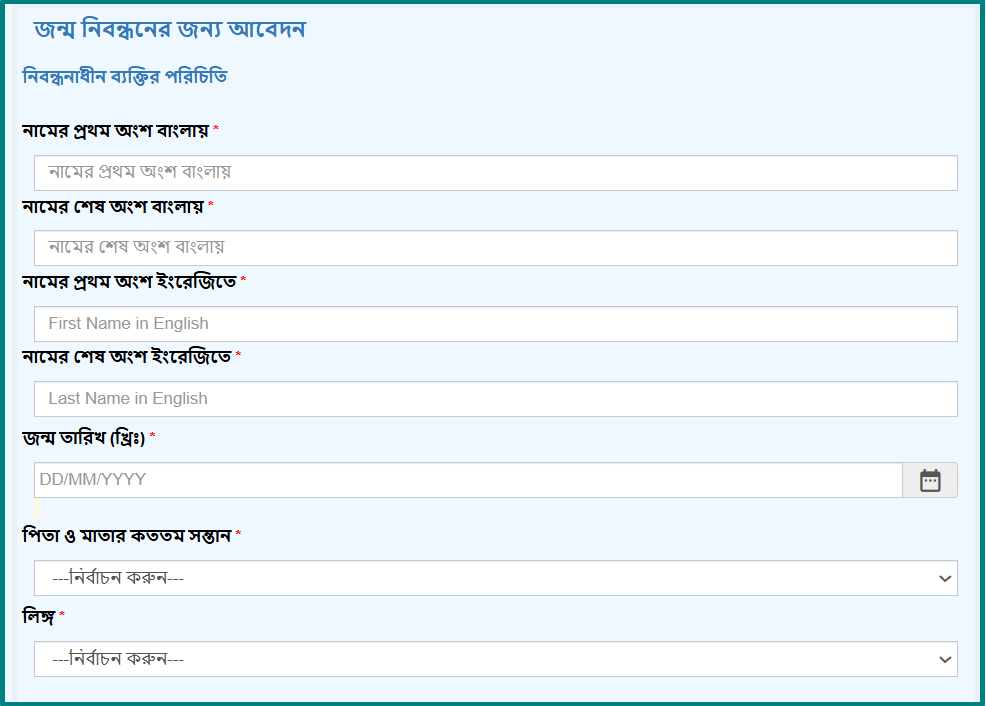Expand the gender dropdown using its chevron arrow
986x706 pixels.
(943, 658)
